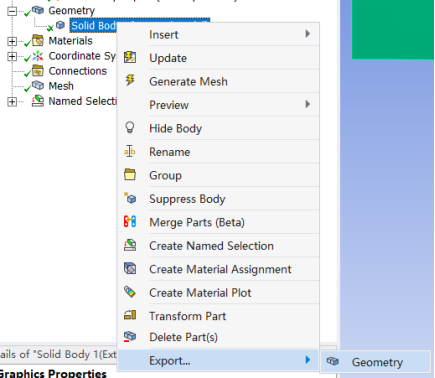Click the Create Material Plot icon
Image resolution: width=435 pixels, height=378 pixels.
[x=130, y=292]
